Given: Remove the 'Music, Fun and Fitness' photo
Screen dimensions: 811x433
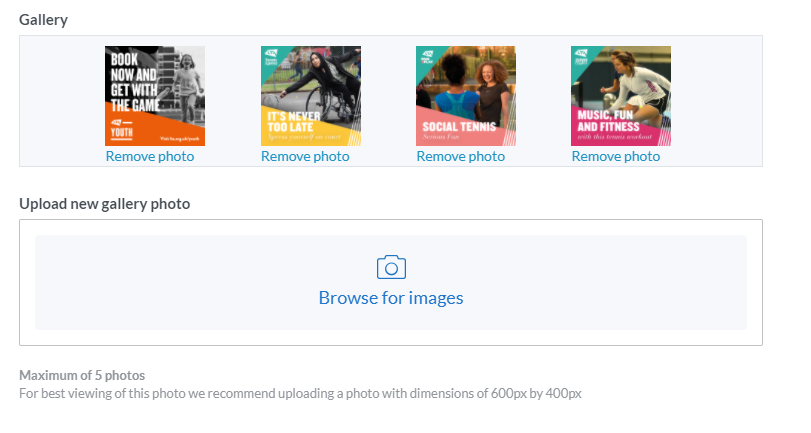Looking at the screenshot, I should (x=616, y=156).
